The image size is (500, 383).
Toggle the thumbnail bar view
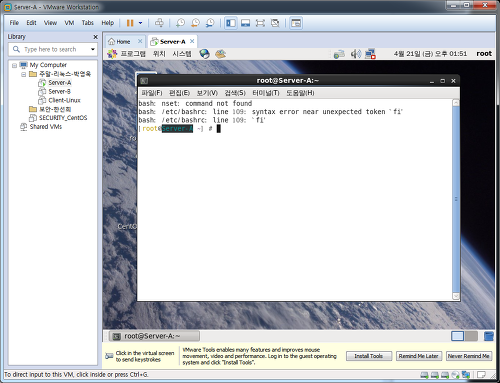pyautogui.click(x=246, y=23)
